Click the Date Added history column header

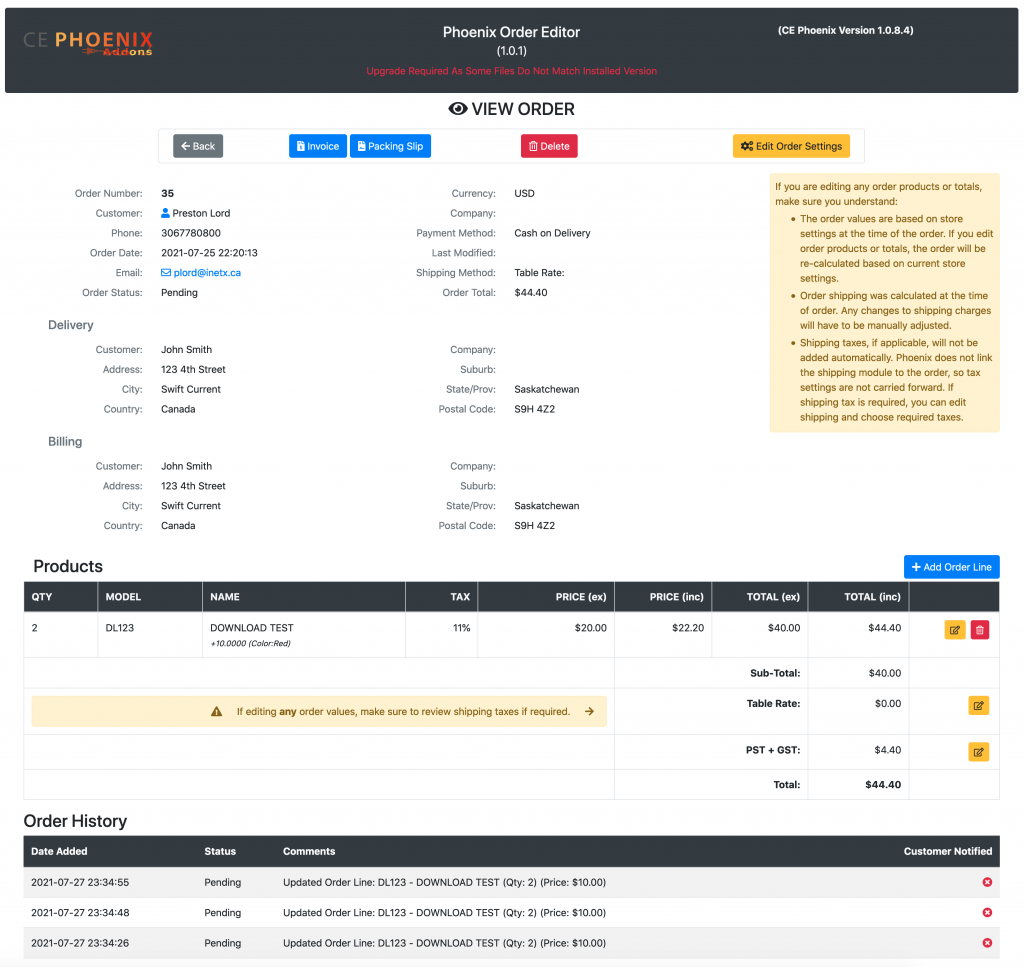click(59, 851)
